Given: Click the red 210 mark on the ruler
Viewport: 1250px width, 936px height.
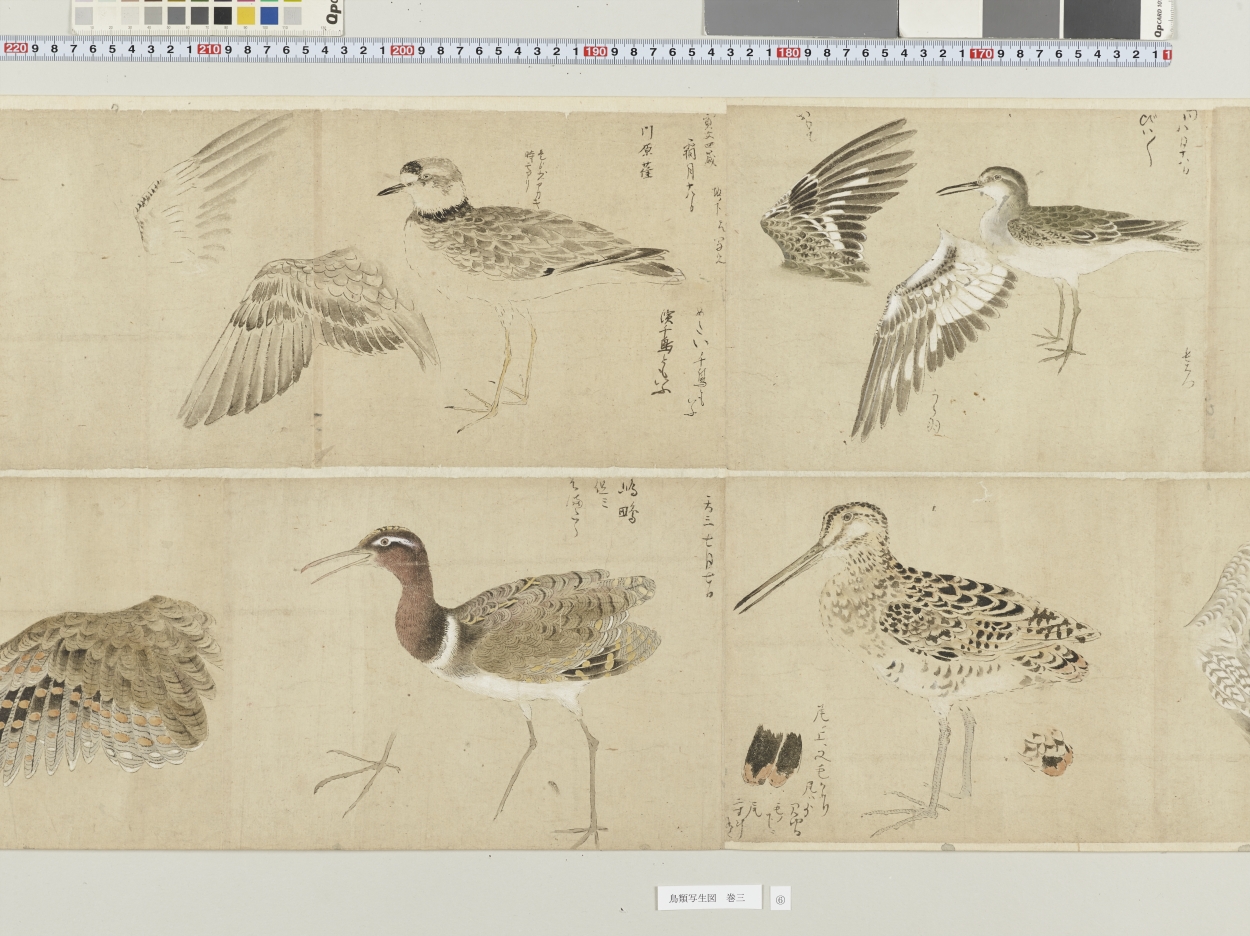Looking at the screenshot, I should point(209,49).
